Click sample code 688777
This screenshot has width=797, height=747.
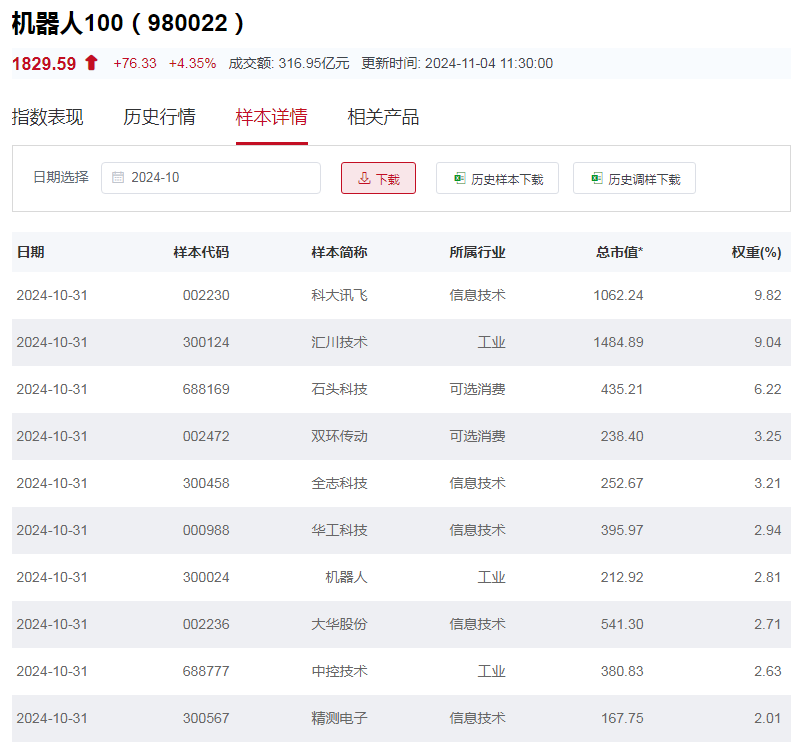click(206, 671)
